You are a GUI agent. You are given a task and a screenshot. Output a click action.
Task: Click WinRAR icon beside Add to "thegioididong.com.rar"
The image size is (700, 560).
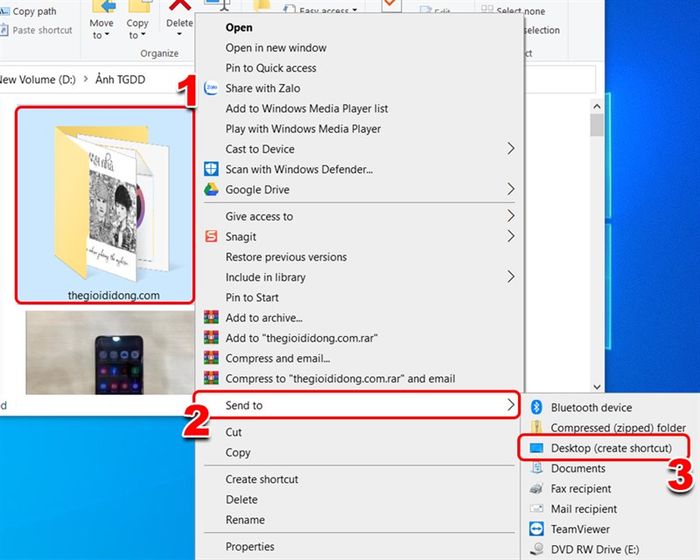[x=211, y=338]
